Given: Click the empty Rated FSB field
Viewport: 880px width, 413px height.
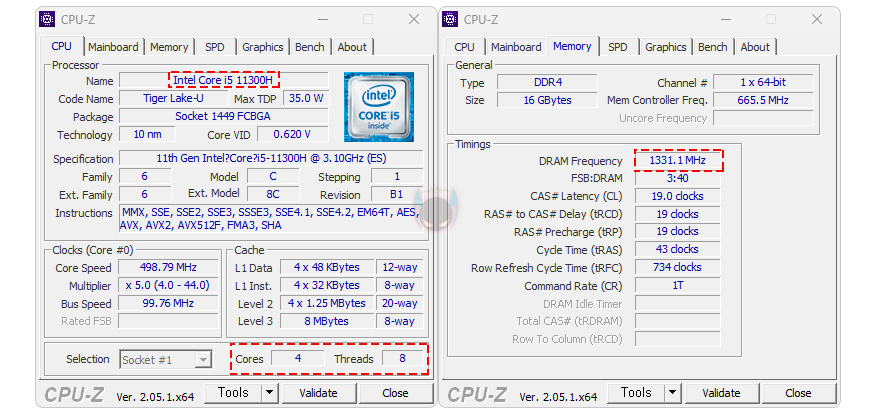Looking at the screenshot, I should [x=168, y=321].
